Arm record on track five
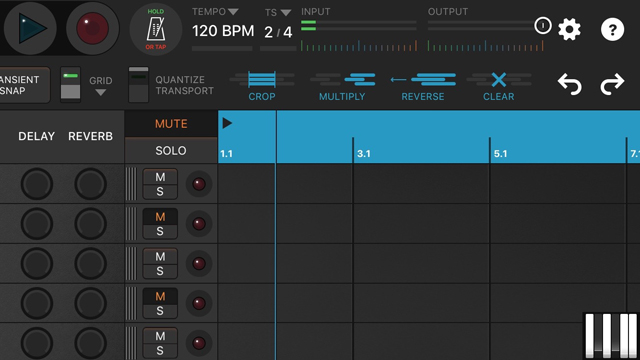The height and width of the screenshot is (360, 640). click(199, 343)
